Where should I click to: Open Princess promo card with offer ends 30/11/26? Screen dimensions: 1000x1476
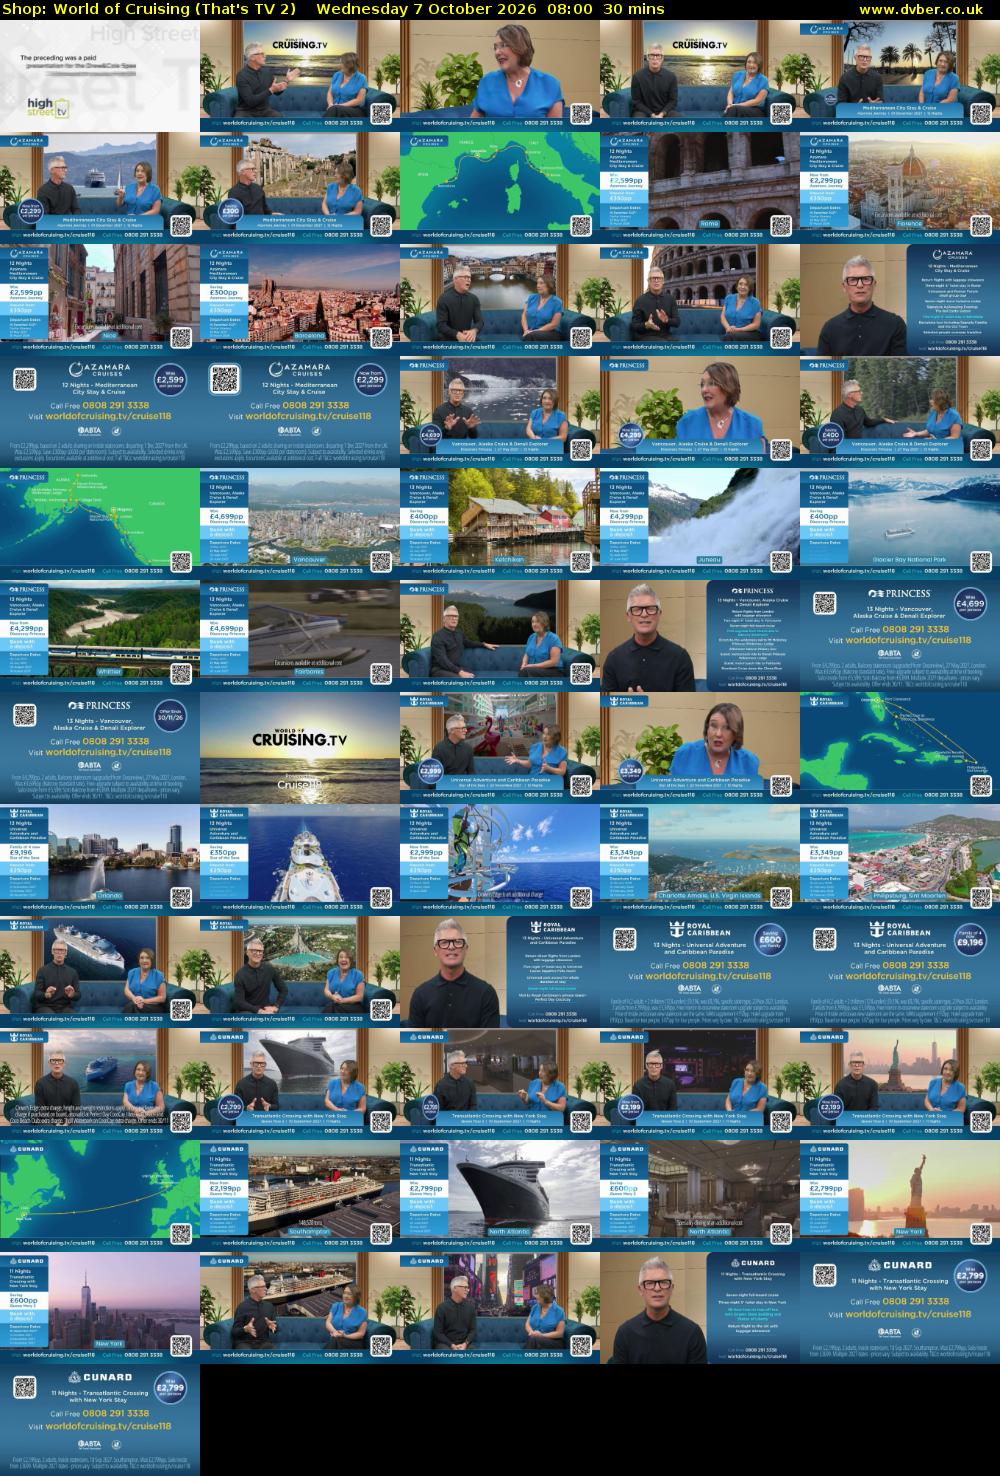(x=100, y=748)
